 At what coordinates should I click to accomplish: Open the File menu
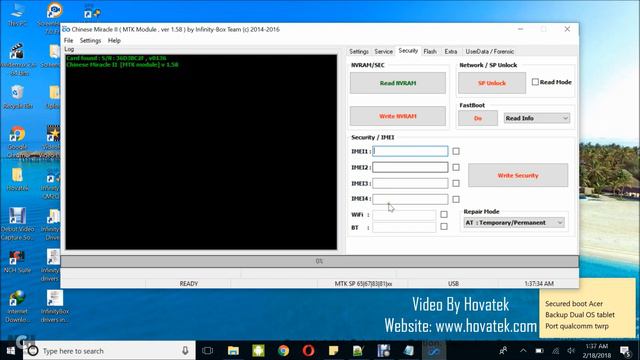point(68,40)
